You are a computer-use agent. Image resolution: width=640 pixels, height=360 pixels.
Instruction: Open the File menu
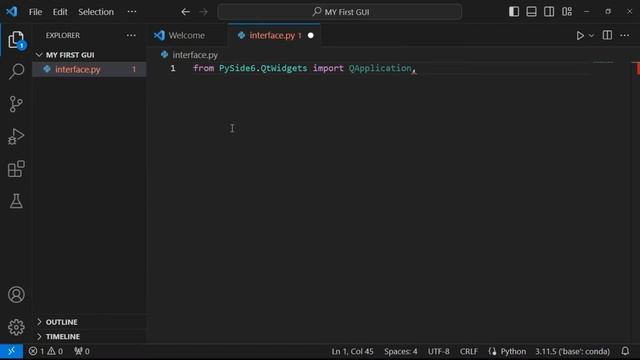tap(35, 12)
